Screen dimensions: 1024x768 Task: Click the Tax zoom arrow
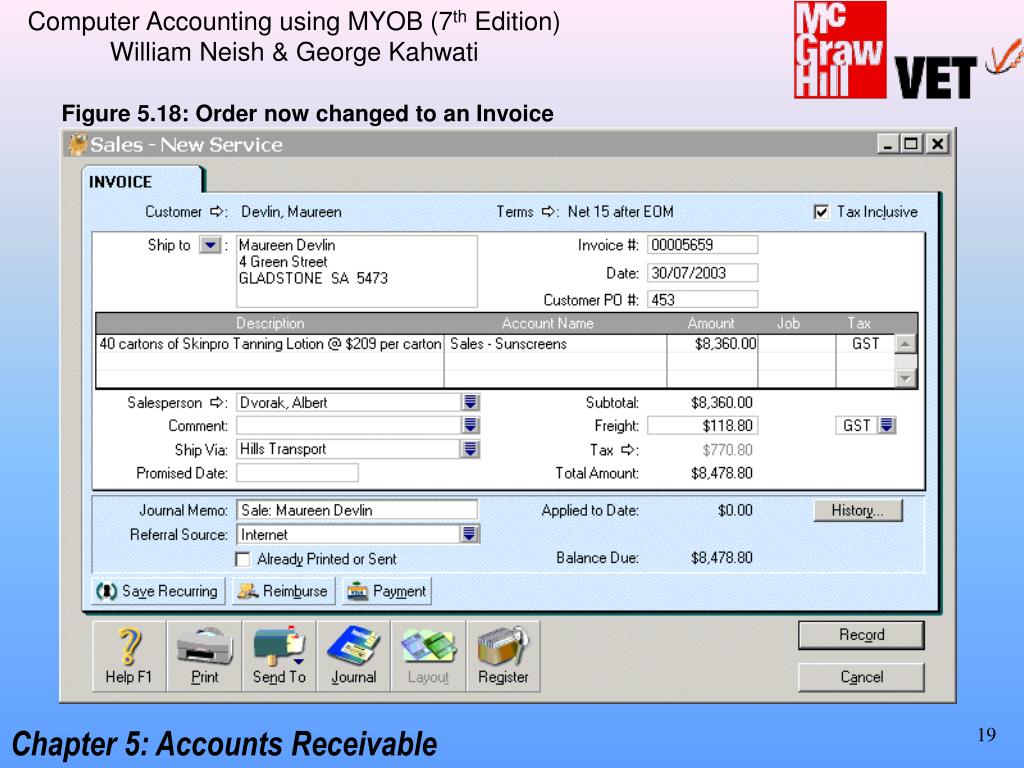pyautogui.click(x=629, y=450)
